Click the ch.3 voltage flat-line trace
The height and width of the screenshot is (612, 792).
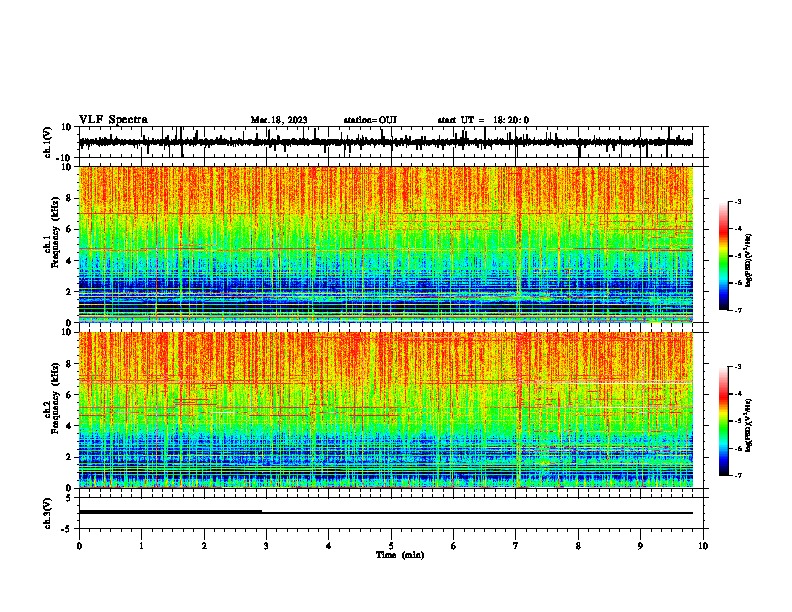coord(385,512)
